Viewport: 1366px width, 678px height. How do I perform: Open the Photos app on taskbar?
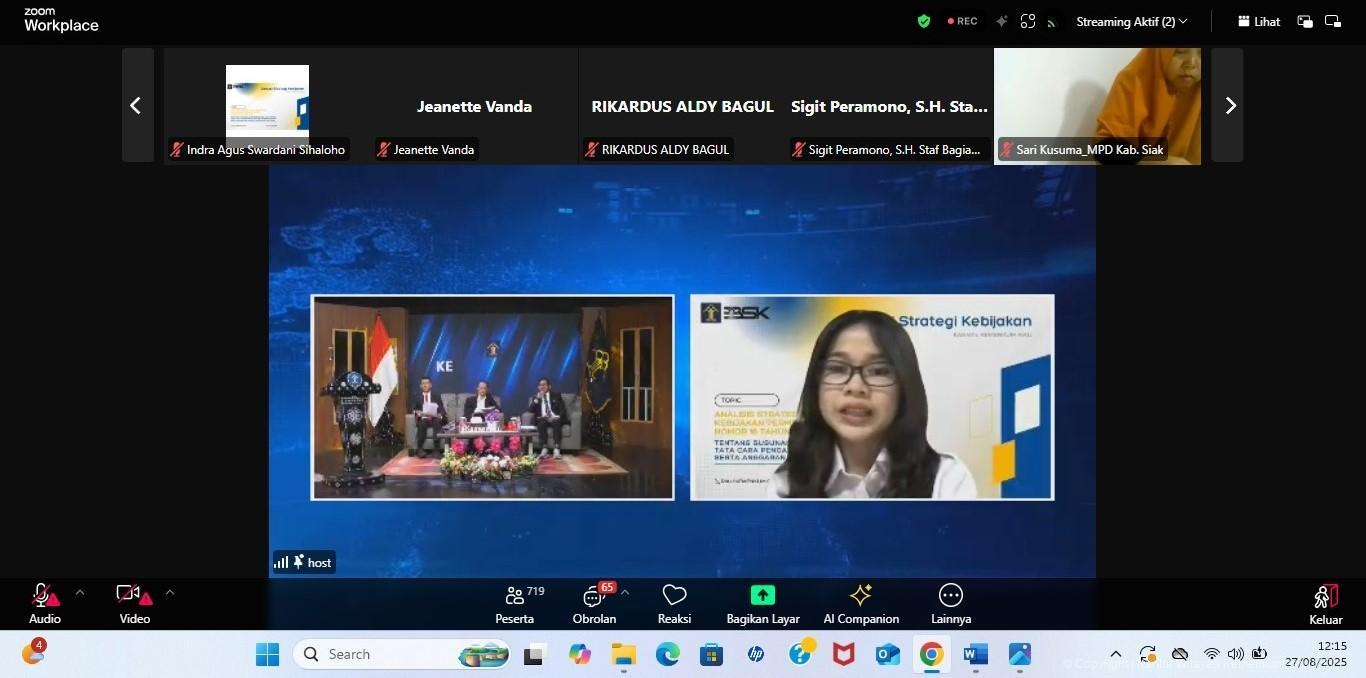tap(1019, 654)
